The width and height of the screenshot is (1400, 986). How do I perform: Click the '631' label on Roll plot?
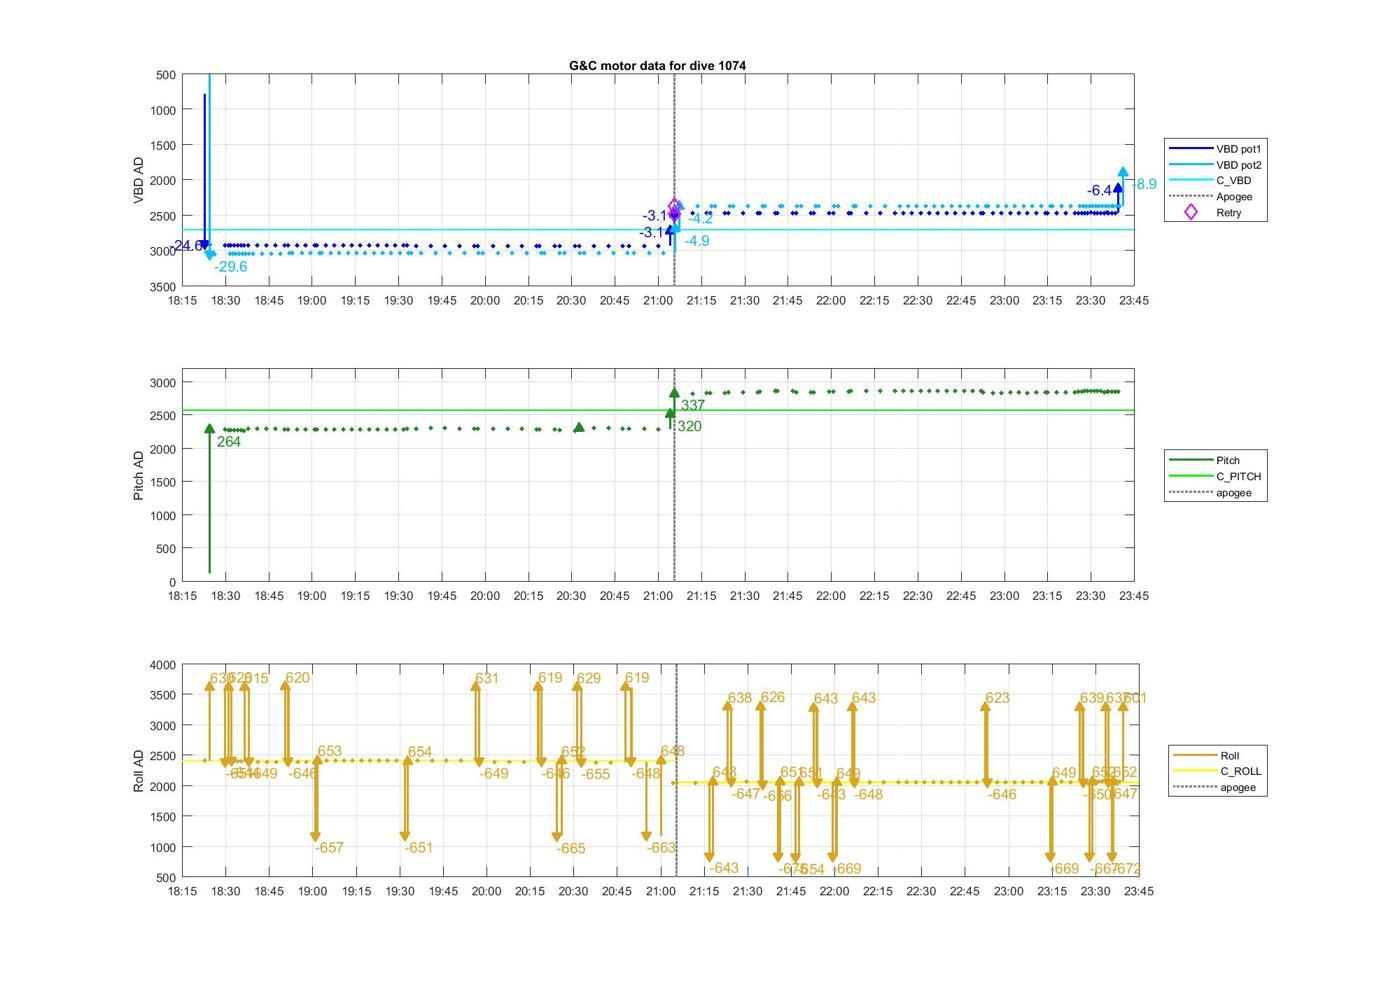(x=486, y=679)
